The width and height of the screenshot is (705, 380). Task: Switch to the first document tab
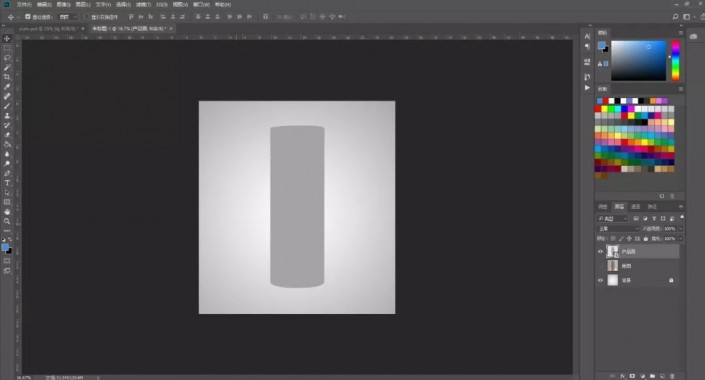(x=49, y=28)
